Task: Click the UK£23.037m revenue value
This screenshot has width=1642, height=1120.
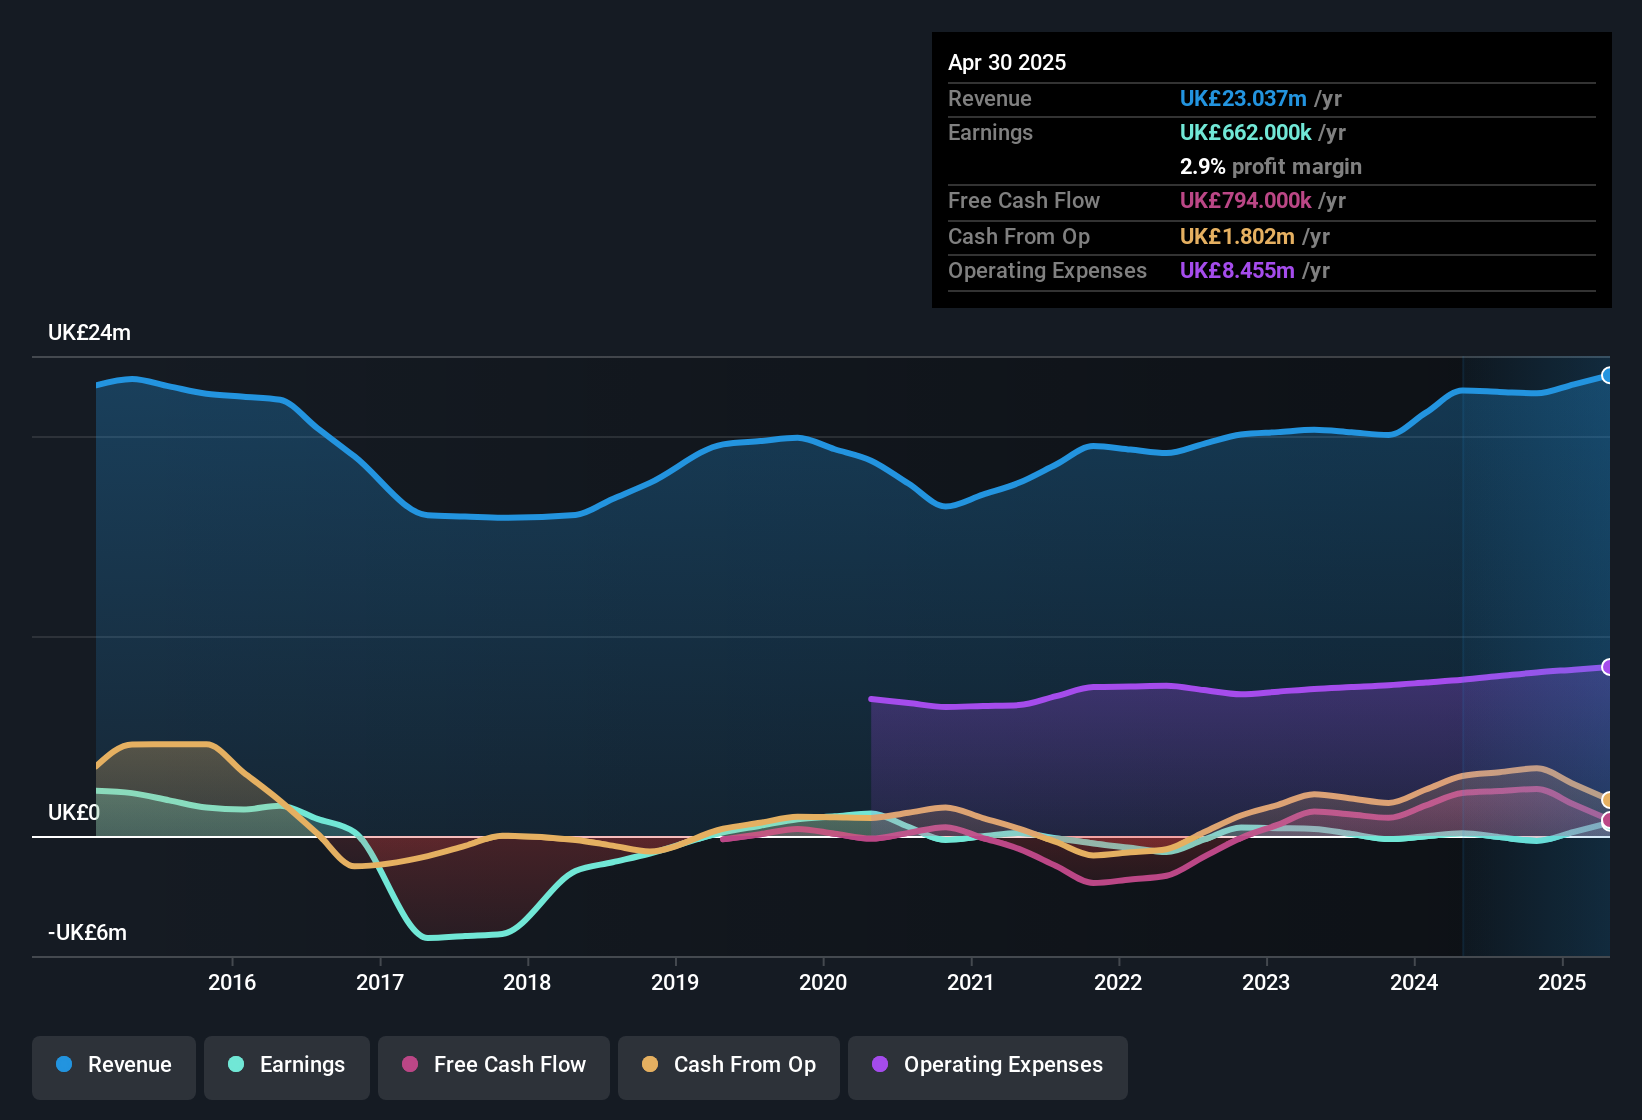Action: pyautogui.click(x=1243, y=98)
